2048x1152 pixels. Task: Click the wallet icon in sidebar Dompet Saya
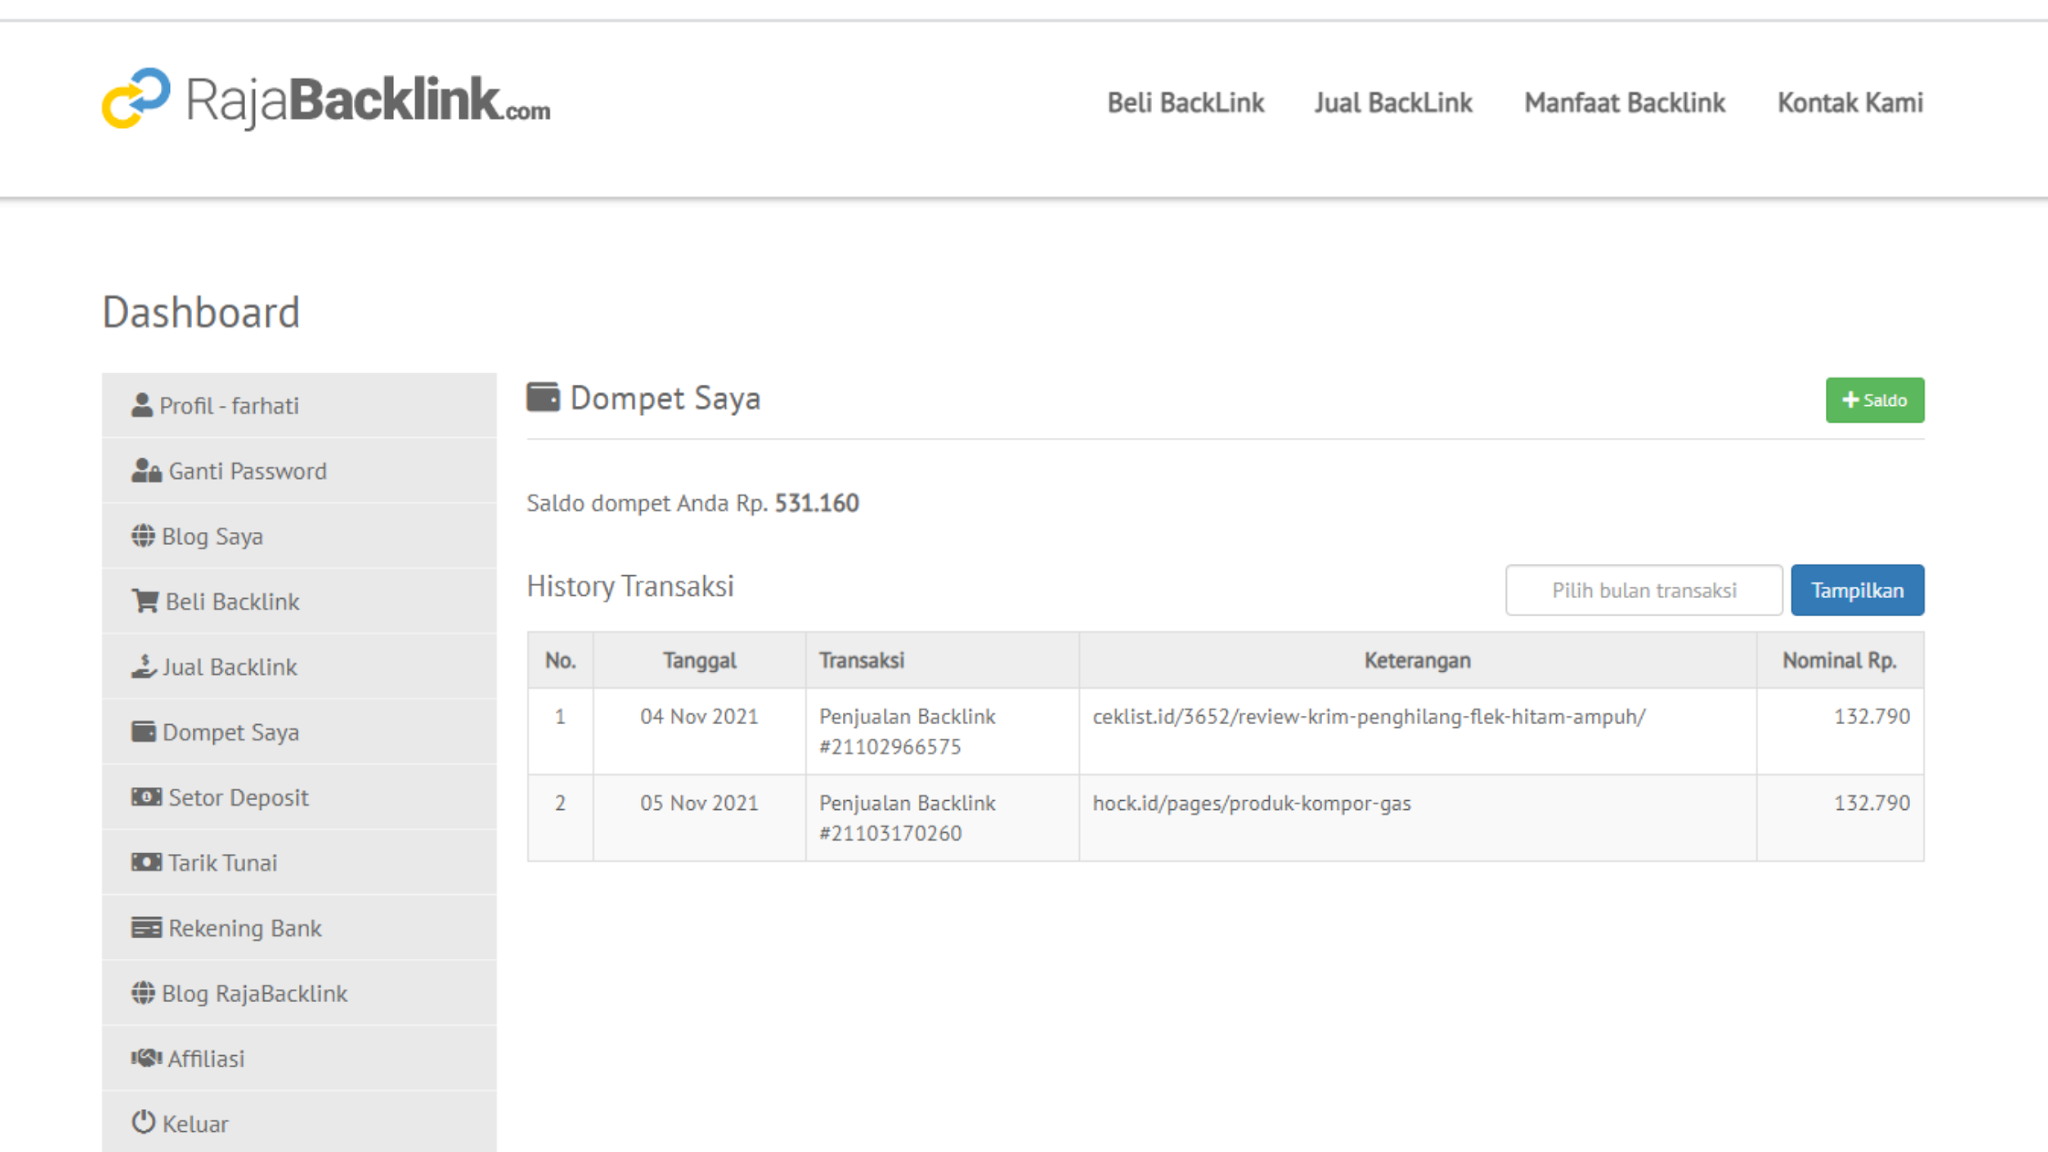pos(143,732)
